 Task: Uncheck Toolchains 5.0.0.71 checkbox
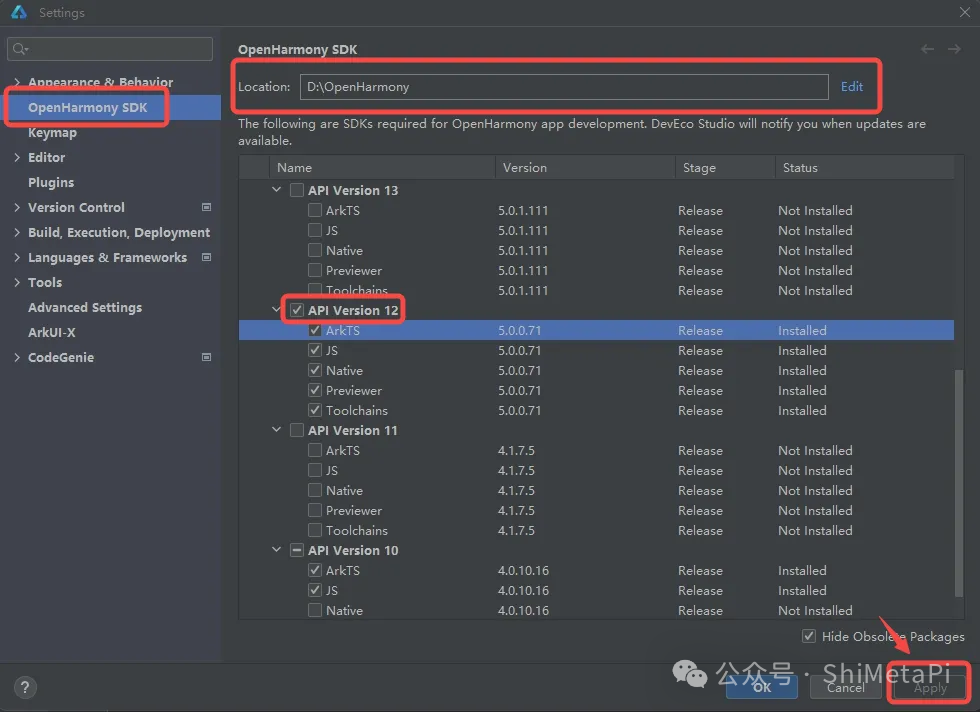coord(315,410)
